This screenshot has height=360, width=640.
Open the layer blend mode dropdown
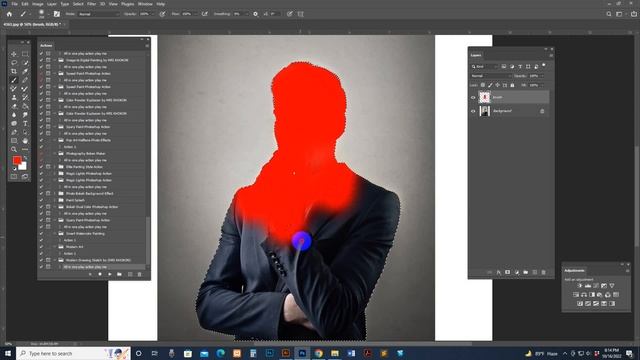(x=491, y=76)
